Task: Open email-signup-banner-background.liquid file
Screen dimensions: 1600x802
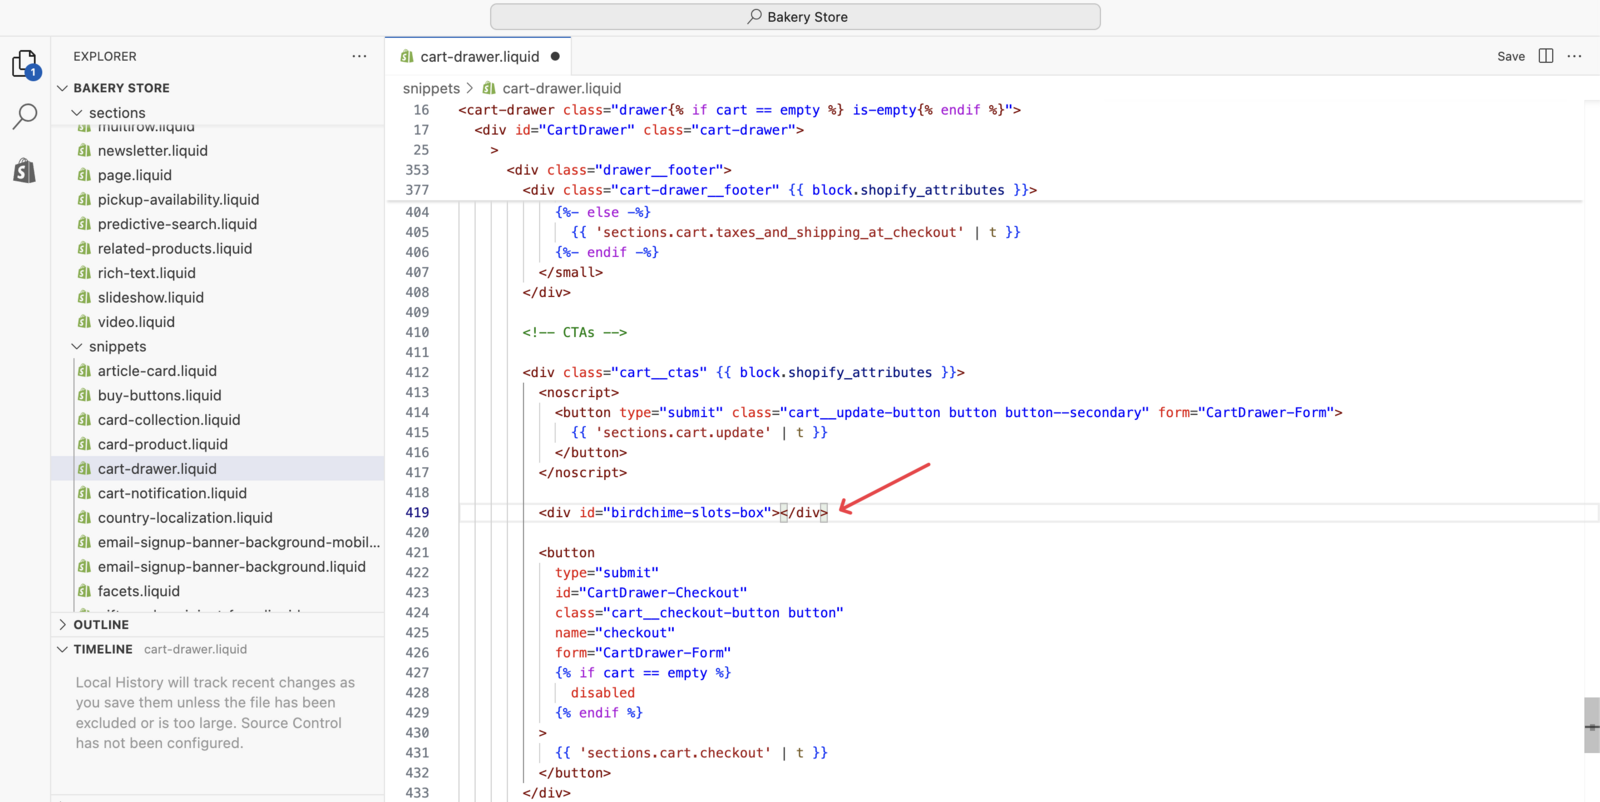Action: point(232,567)
